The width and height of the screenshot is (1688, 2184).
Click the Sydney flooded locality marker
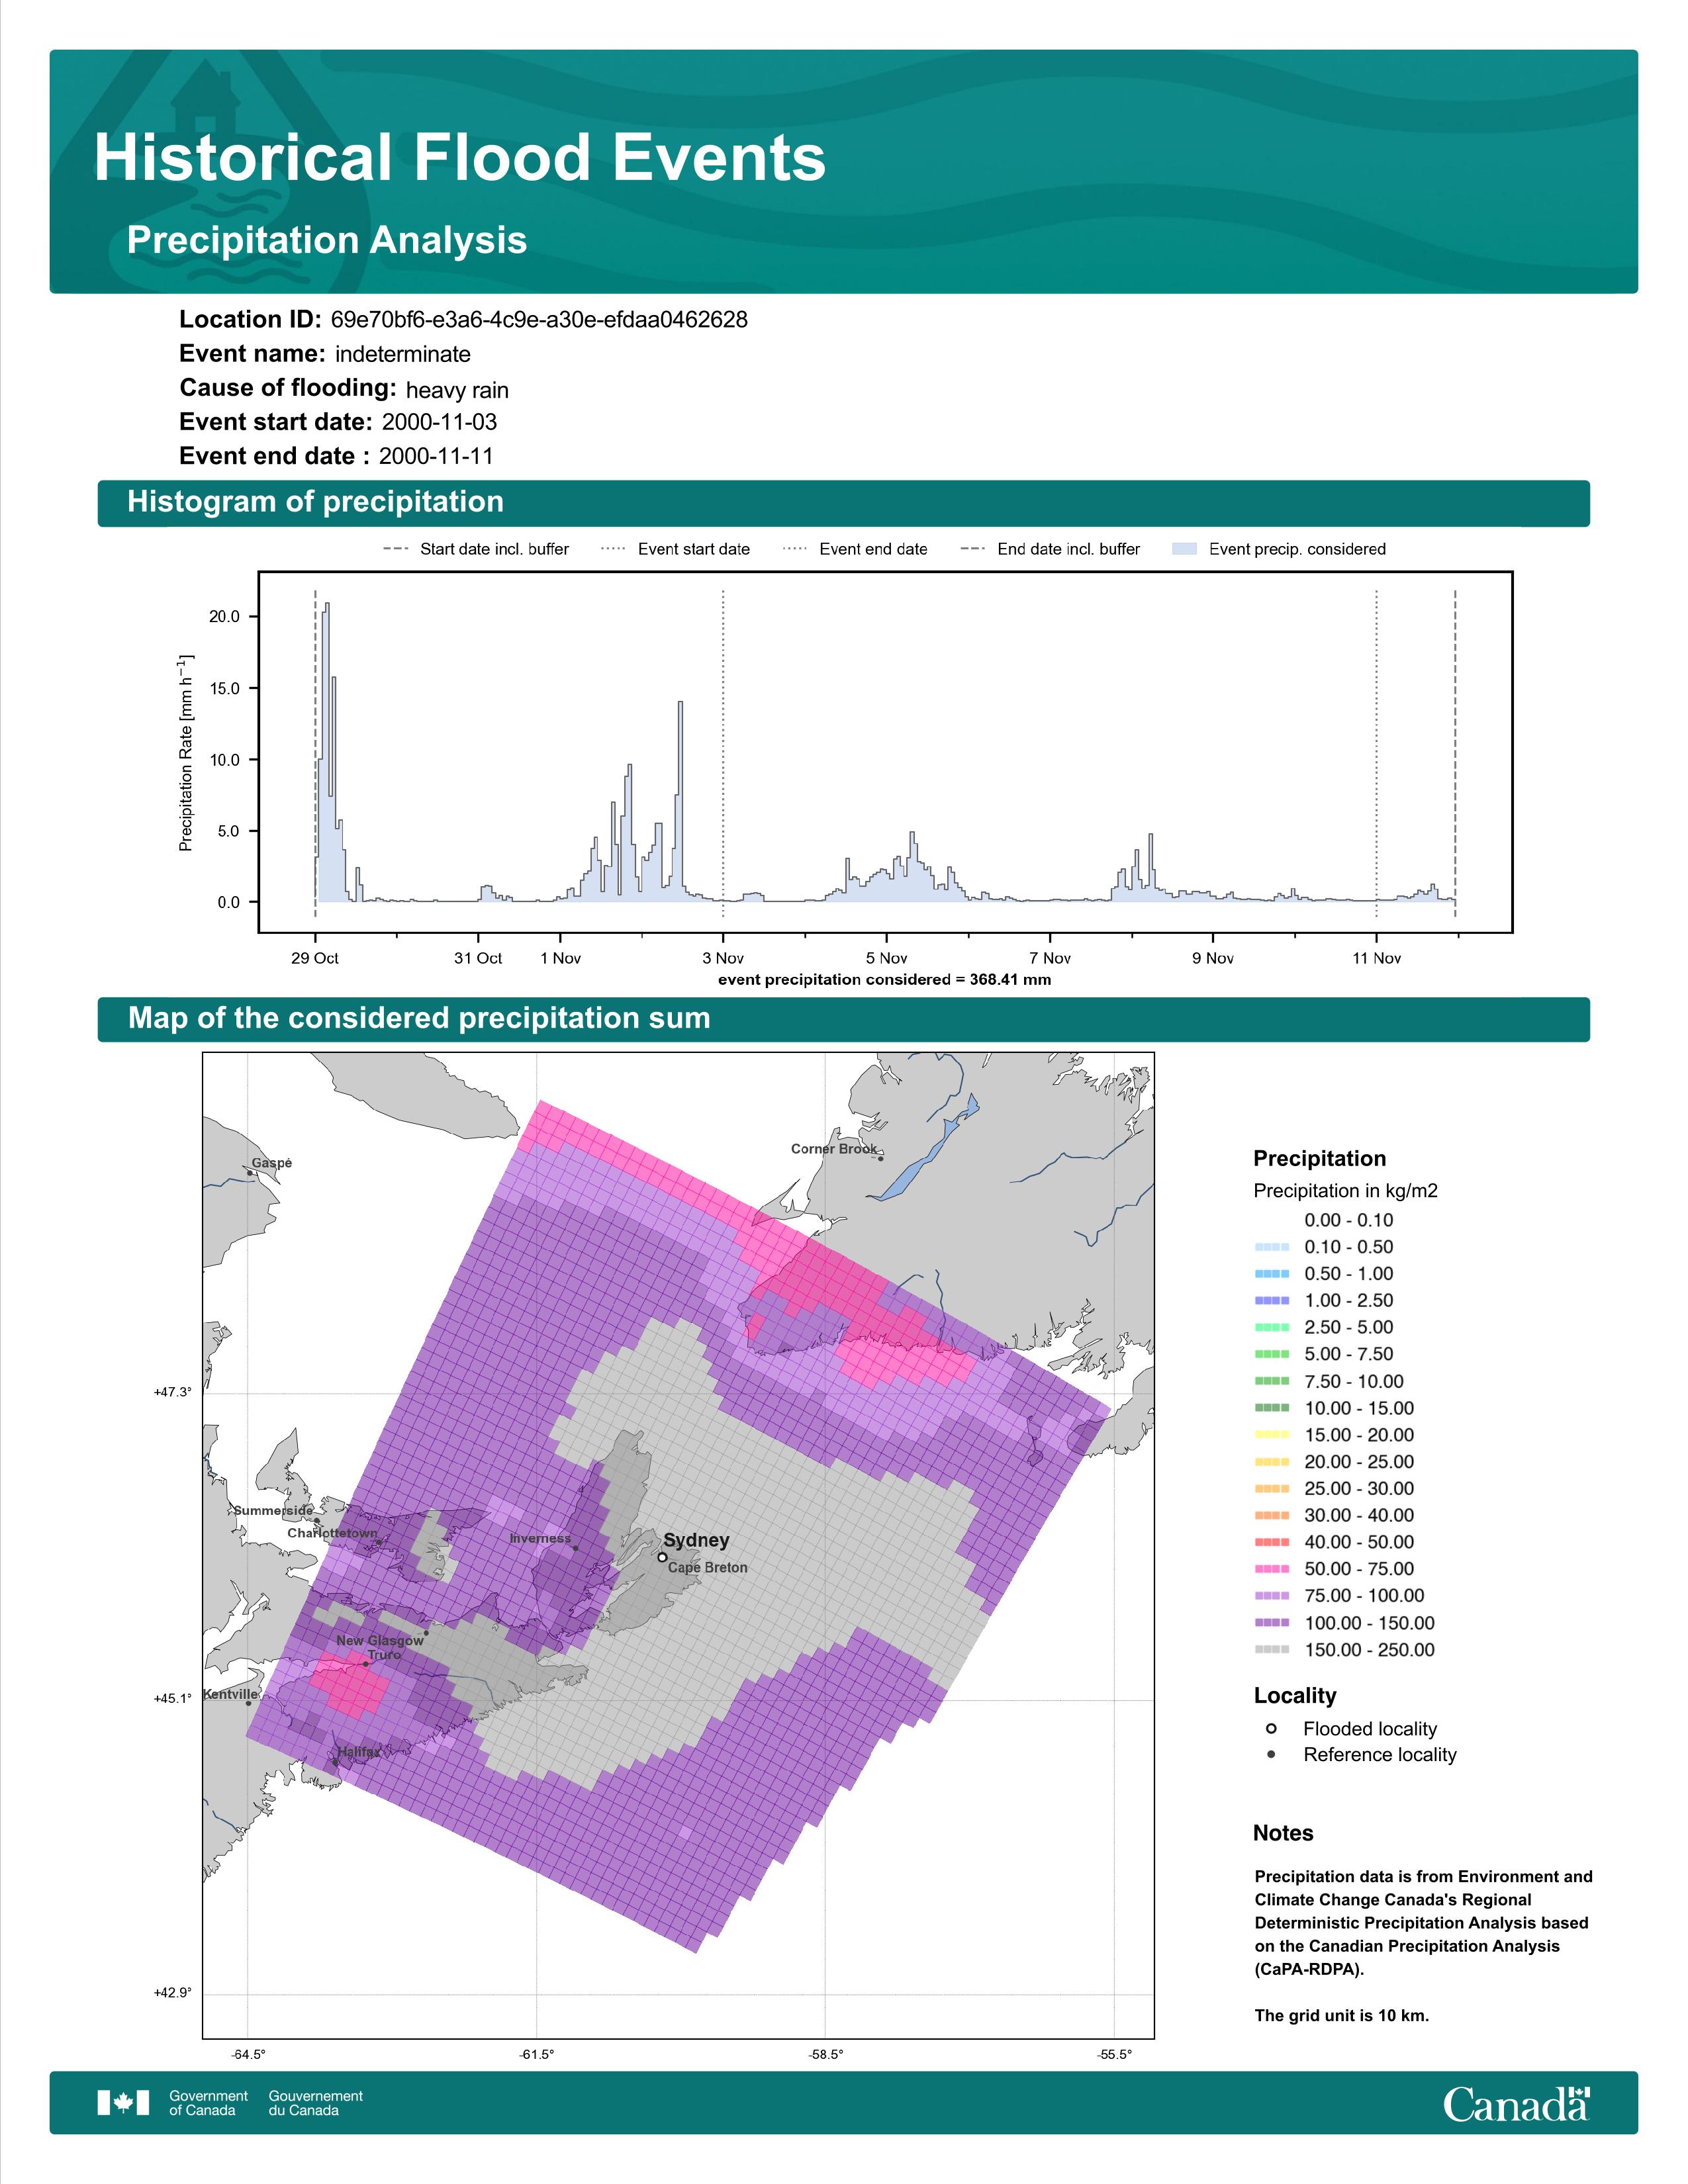(662, 1557)
